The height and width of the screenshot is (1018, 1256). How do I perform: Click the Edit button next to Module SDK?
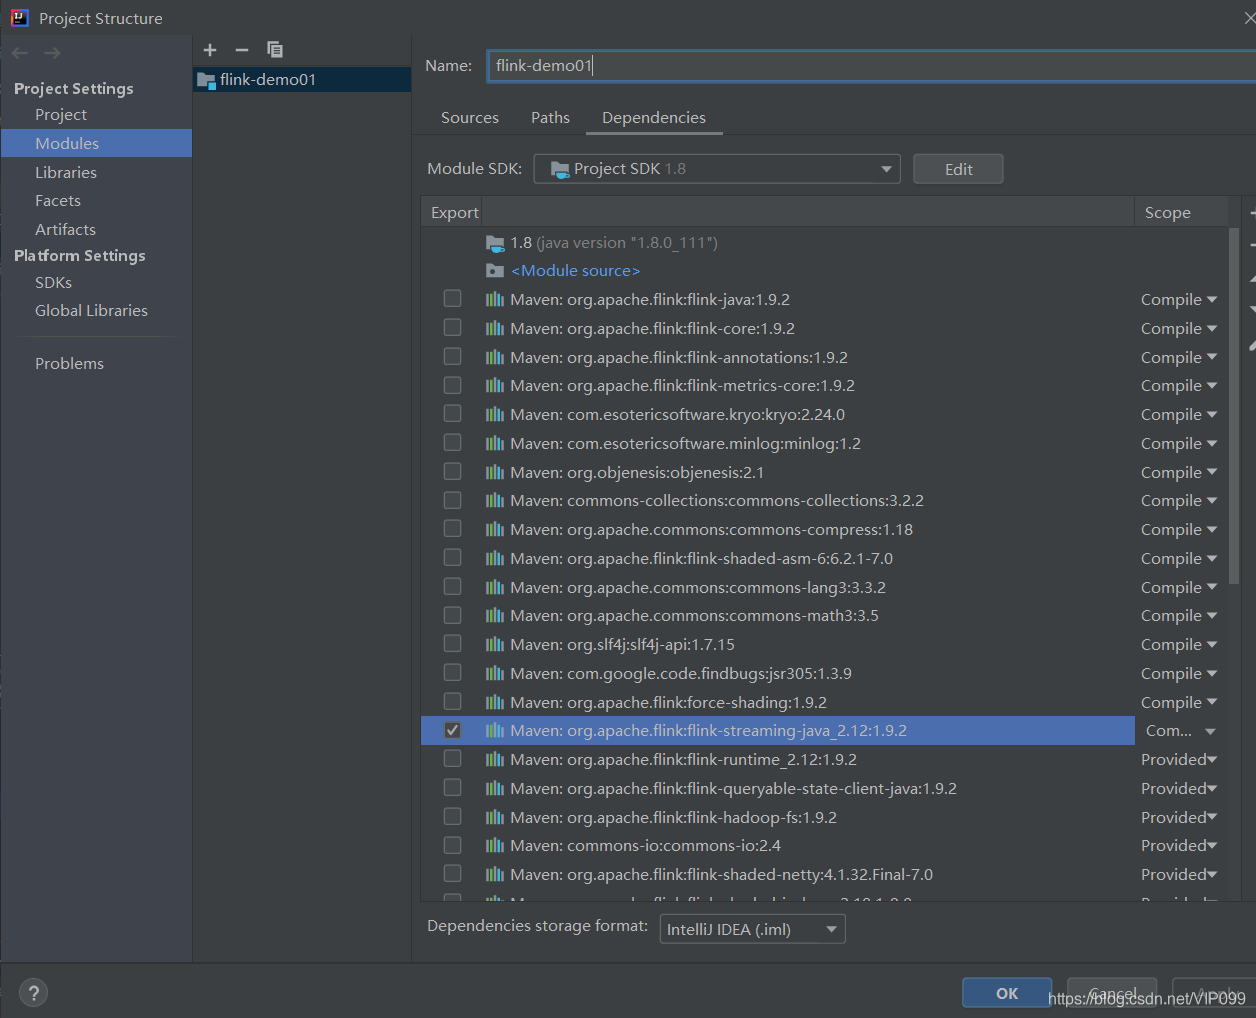(x=957, y=168)
